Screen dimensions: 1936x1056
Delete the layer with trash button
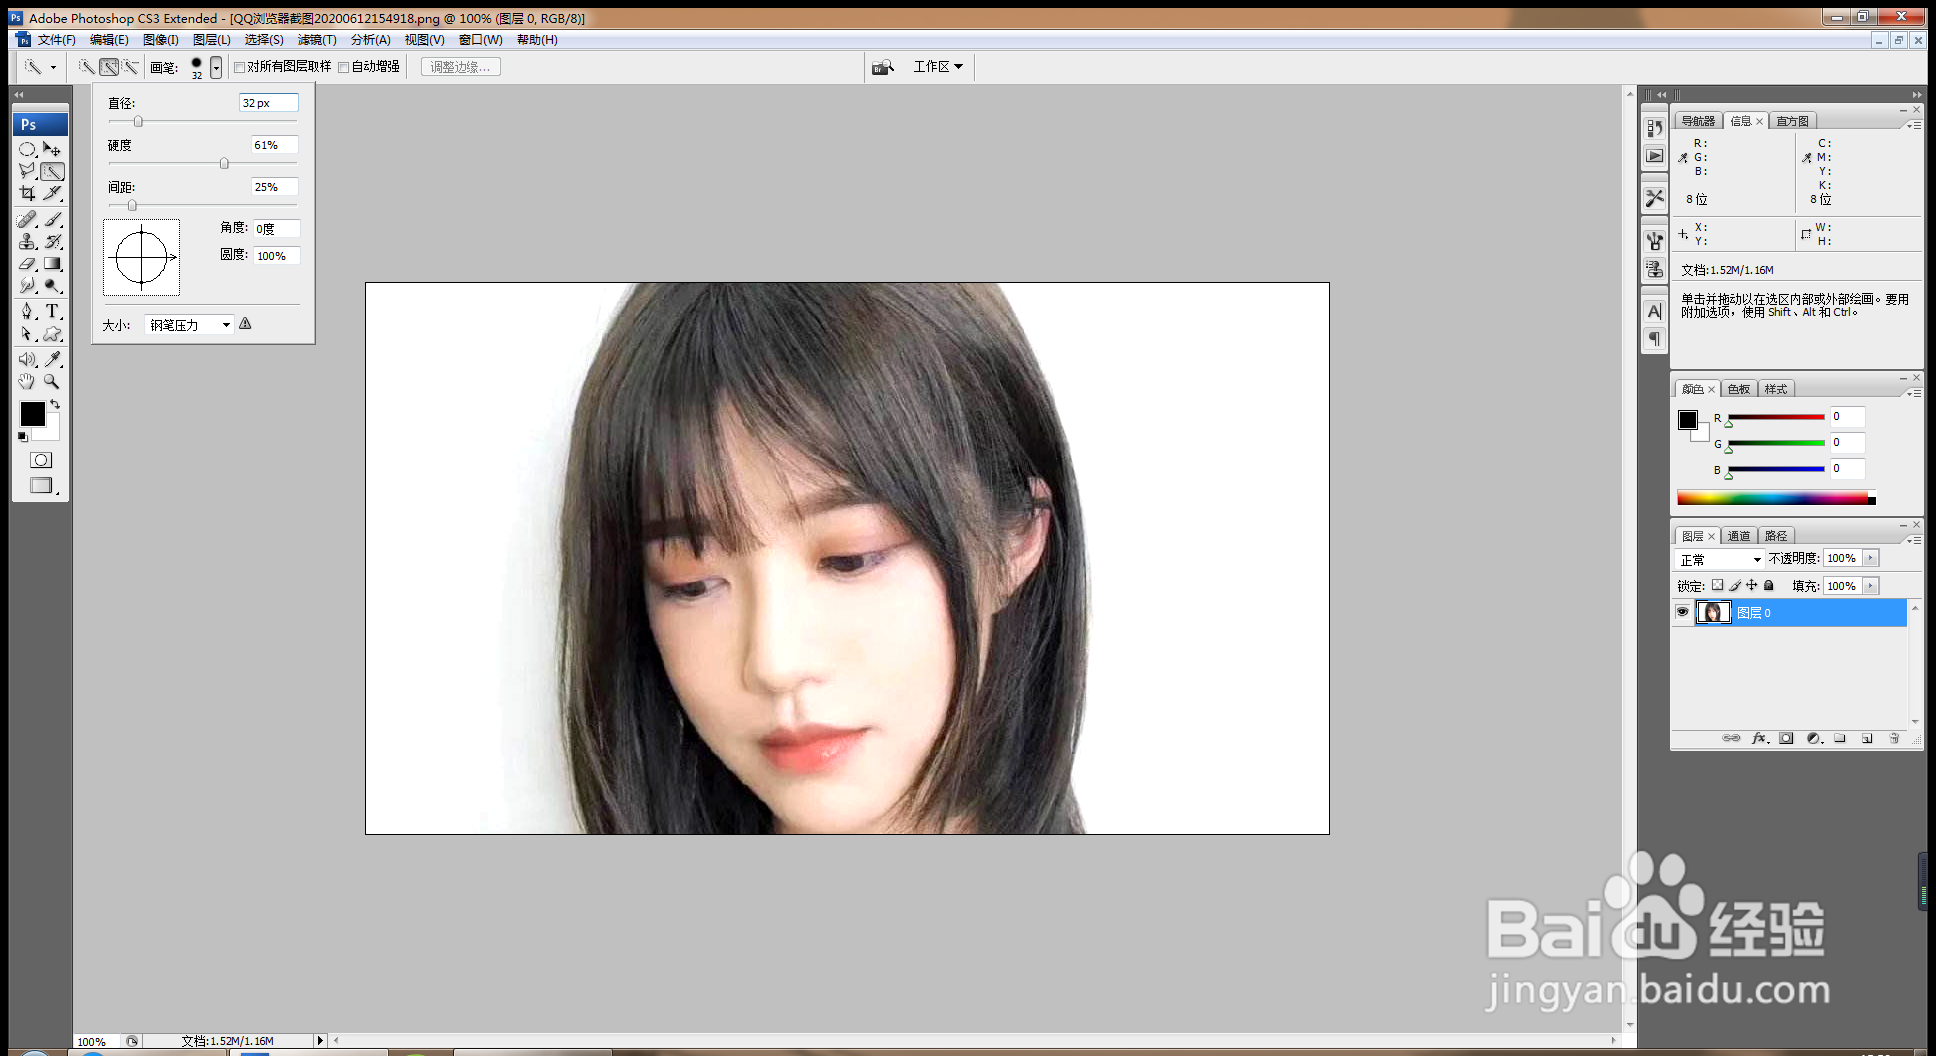[1894, 738]
